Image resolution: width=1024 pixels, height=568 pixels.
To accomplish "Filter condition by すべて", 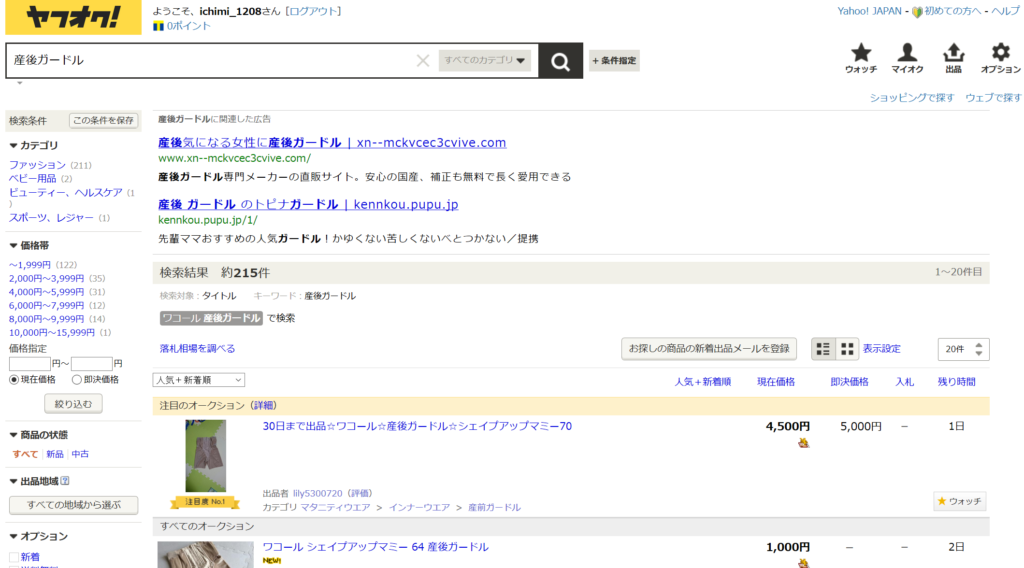I will tap(25, 454).
